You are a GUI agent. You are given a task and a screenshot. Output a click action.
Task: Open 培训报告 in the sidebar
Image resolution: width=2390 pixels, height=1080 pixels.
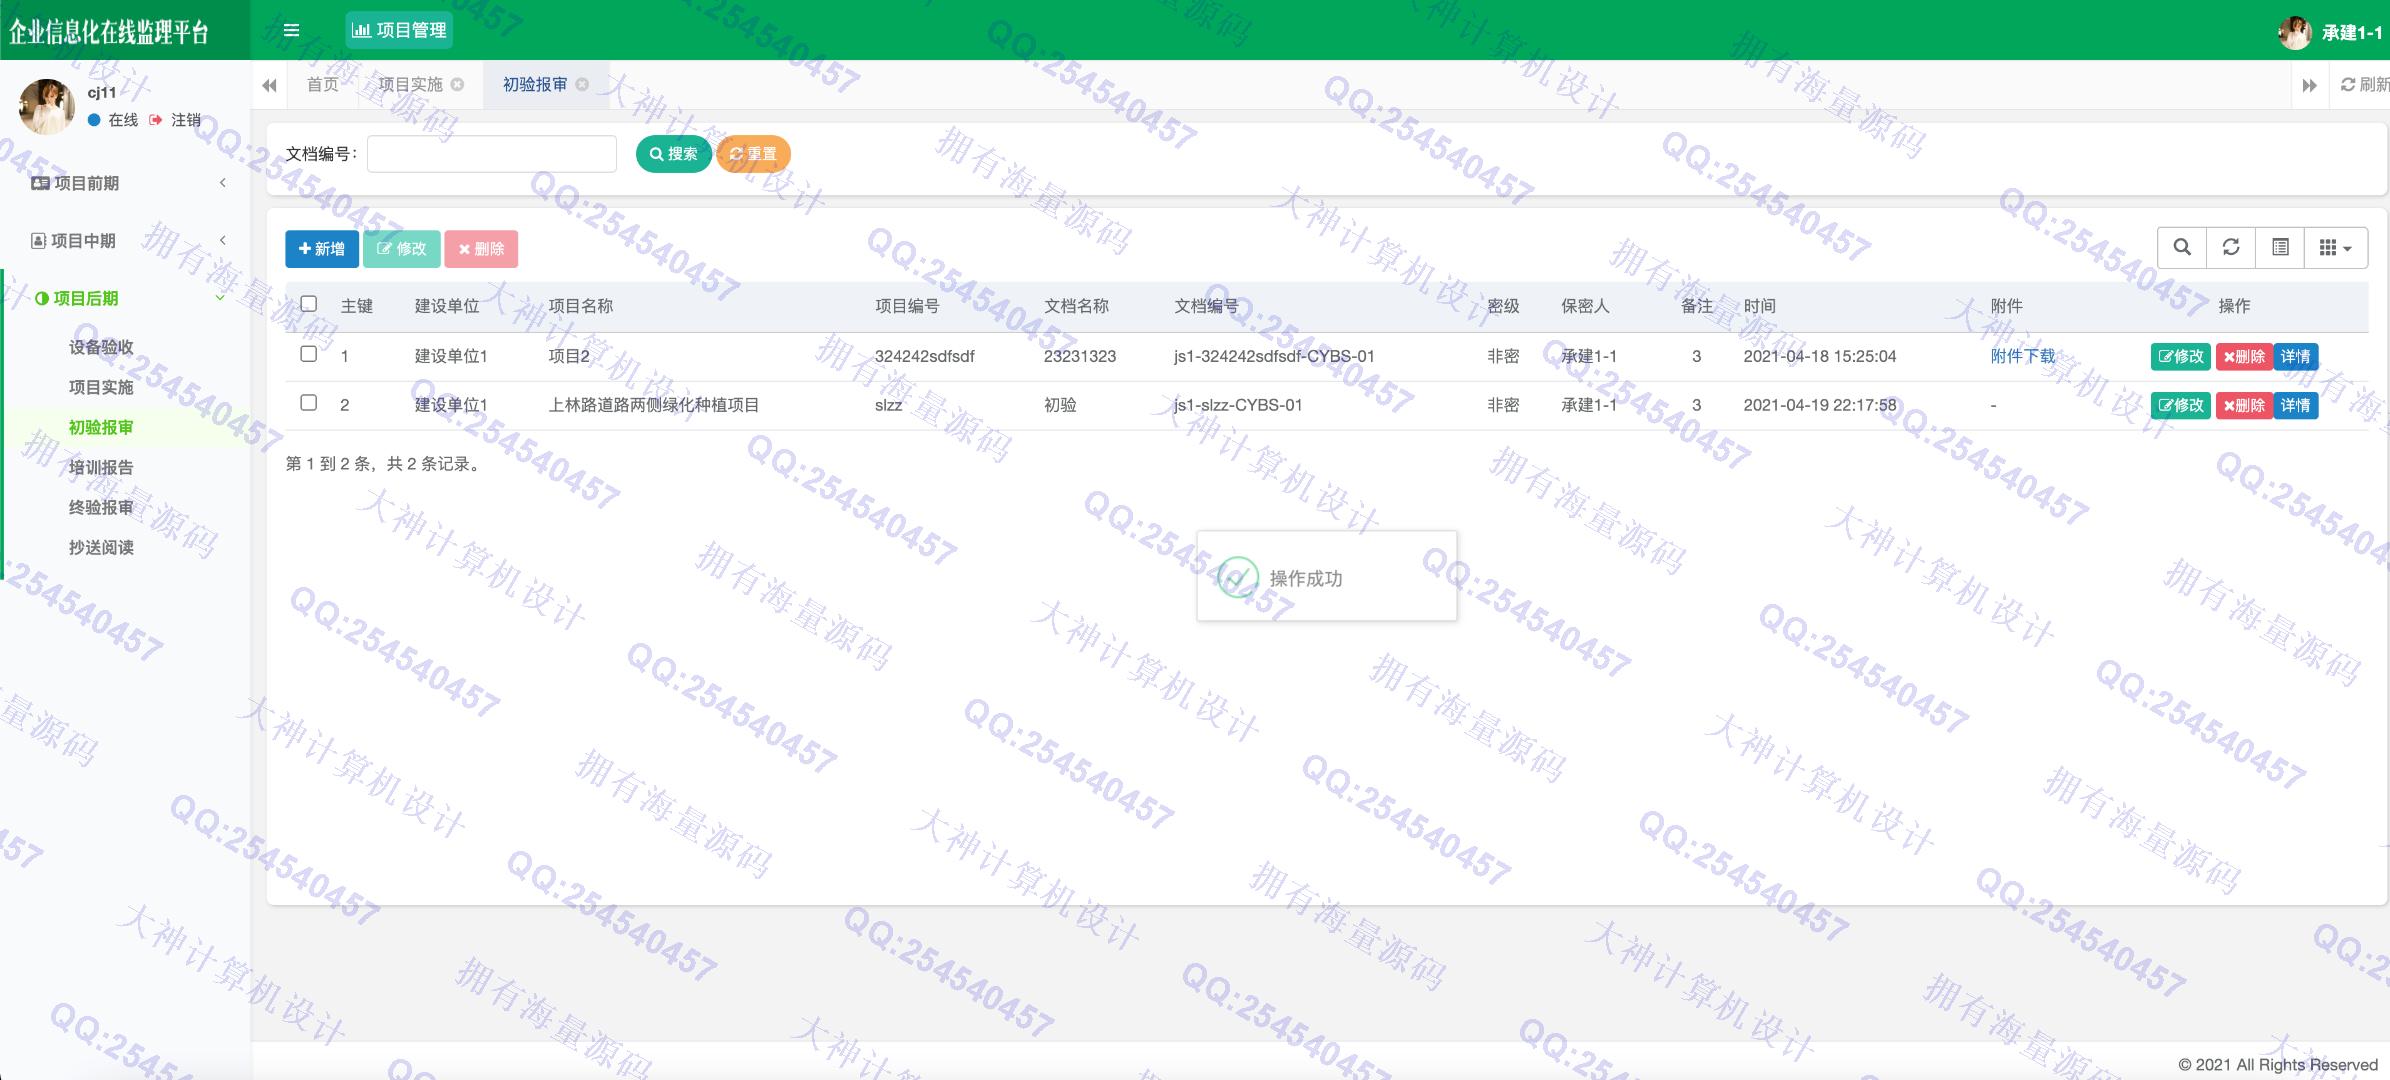pos(101,467)
